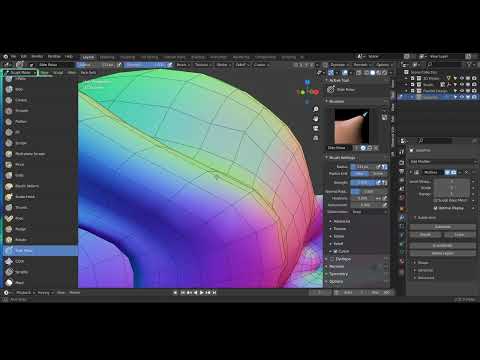Click the brush Radius slider in the sidebar

click(363, 166)
